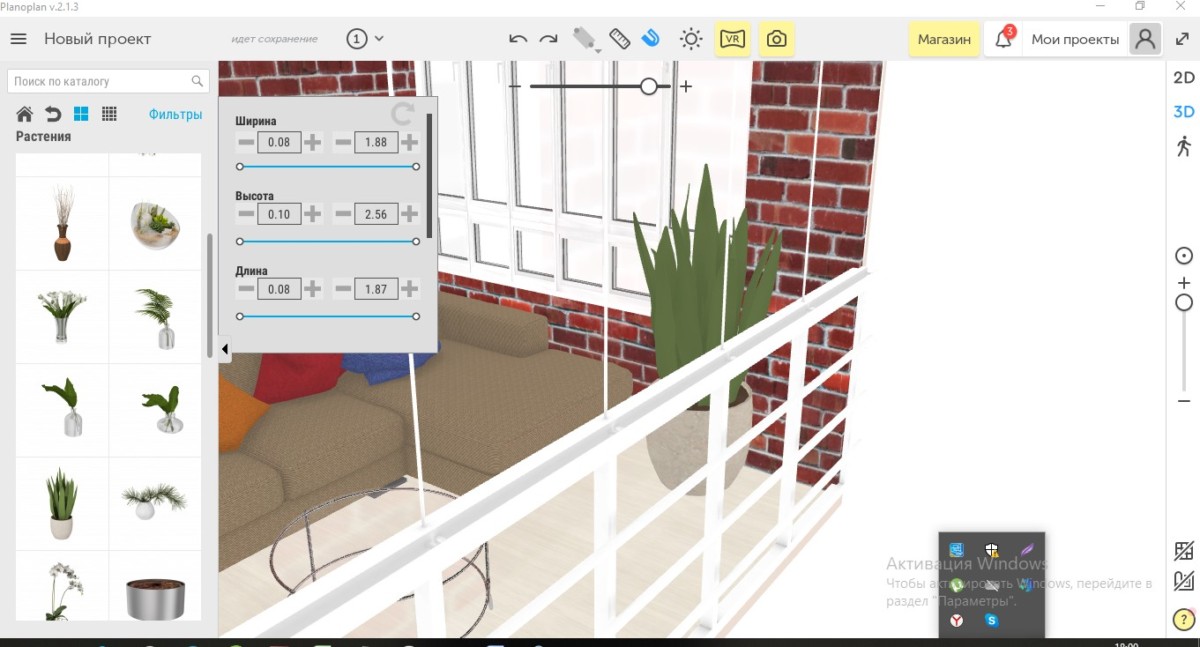Open the notifications bell
Viewport: 1200px width, 647px height.
click(1003, 40)
